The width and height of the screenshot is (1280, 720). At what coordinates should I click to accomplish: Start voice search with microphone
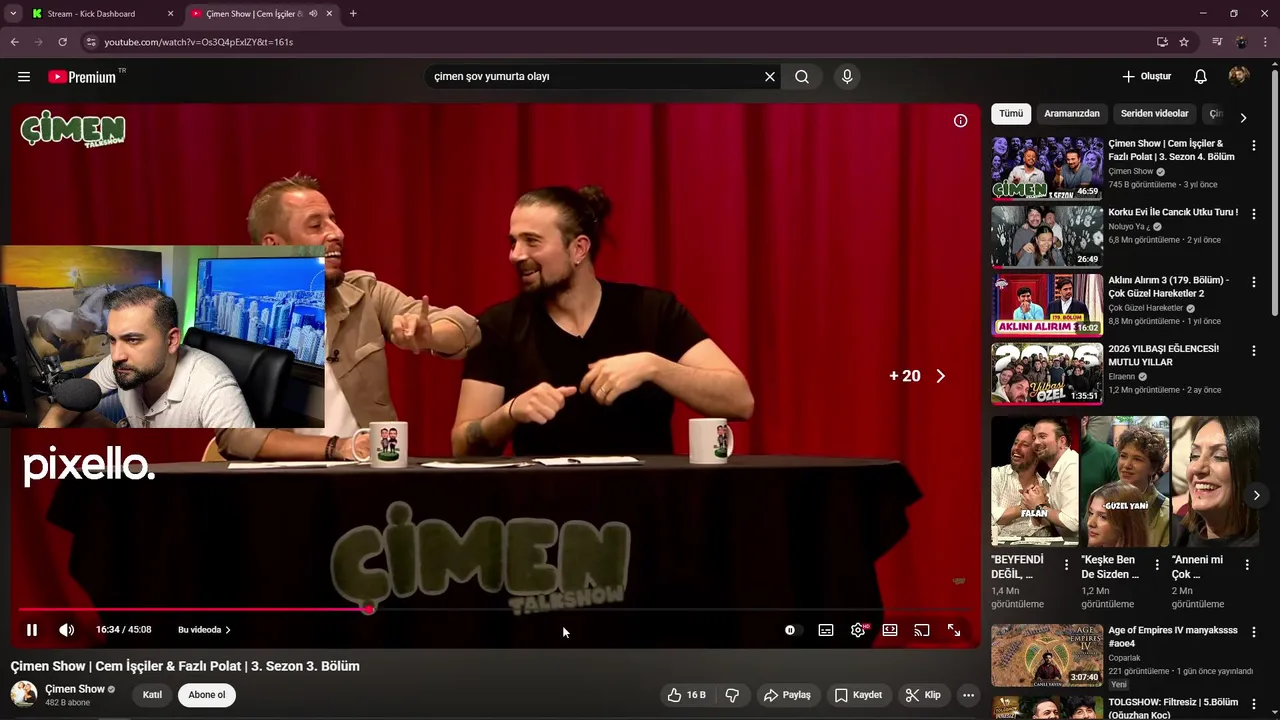[x=847, y=76]
